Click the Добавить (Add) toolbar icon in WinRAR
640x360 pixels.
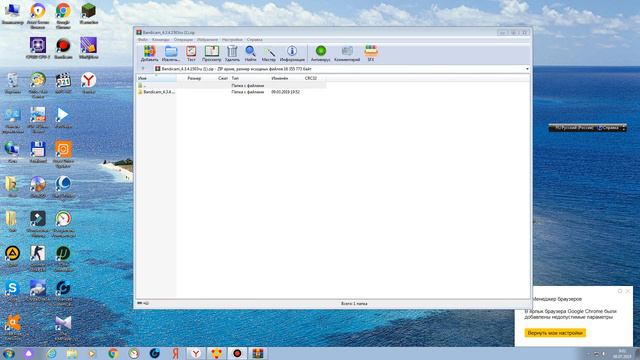149,53
